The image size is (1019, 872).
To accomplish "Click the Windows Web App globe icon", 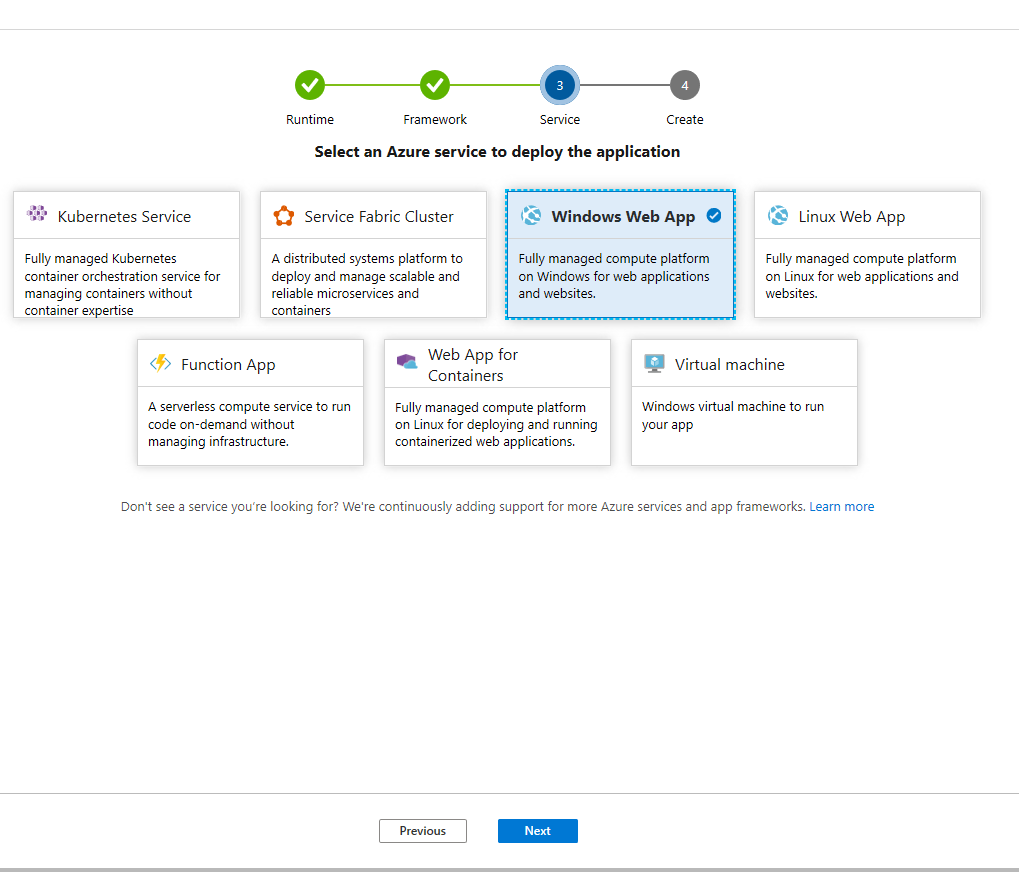I will coord(531,216).
